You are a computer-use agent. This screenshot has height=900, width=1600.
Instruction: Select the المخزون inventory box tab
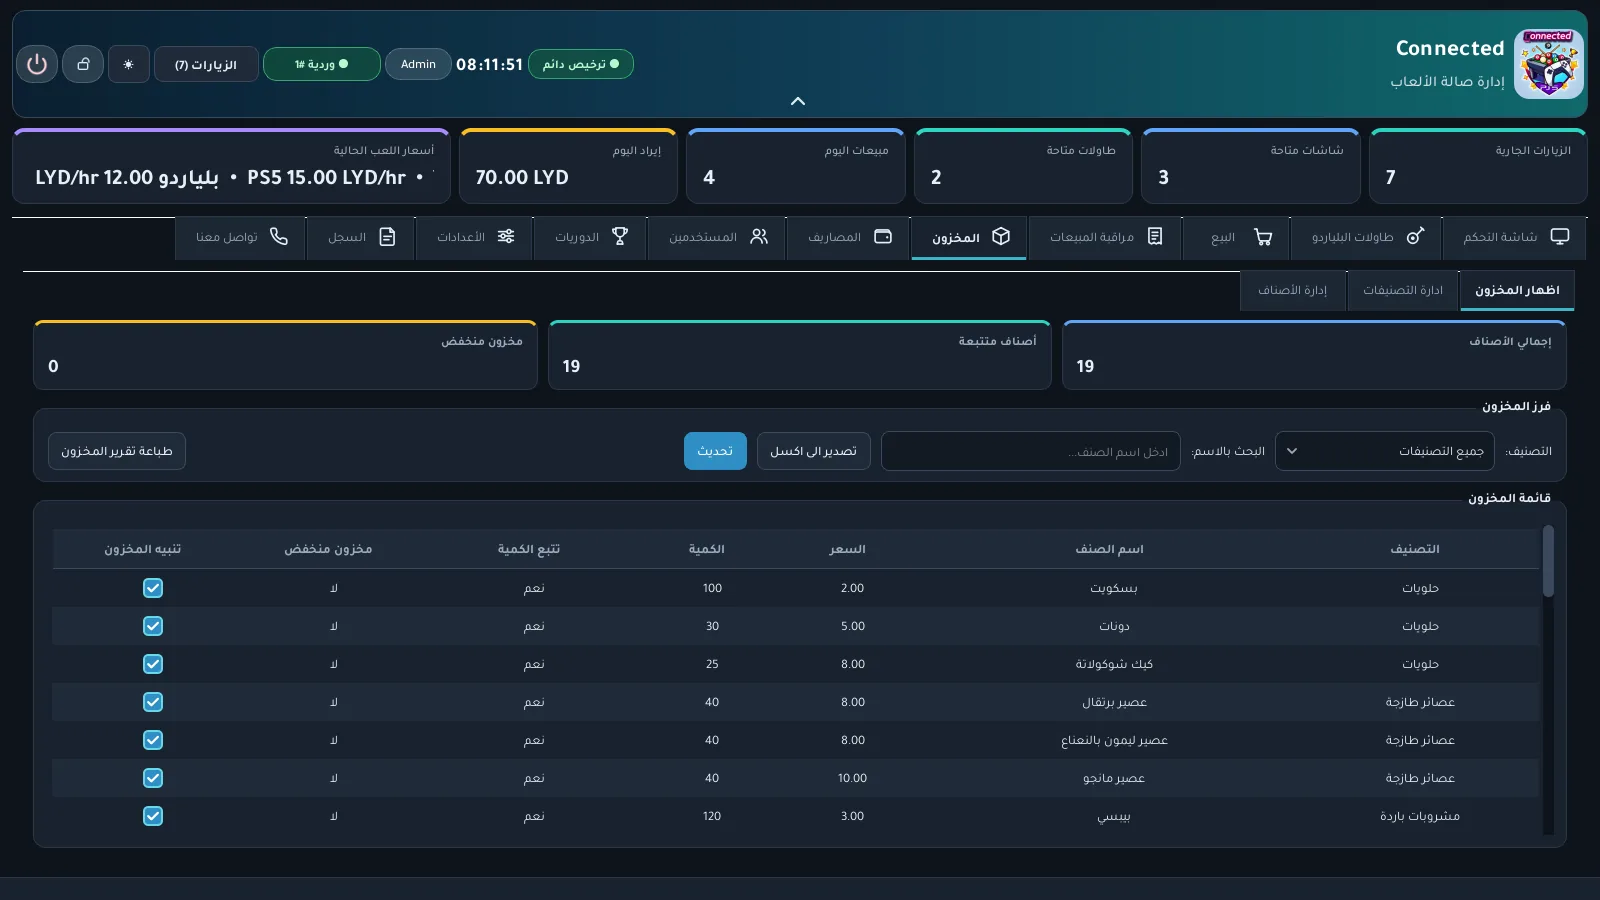pyautogui.click(x=969, y=237)
